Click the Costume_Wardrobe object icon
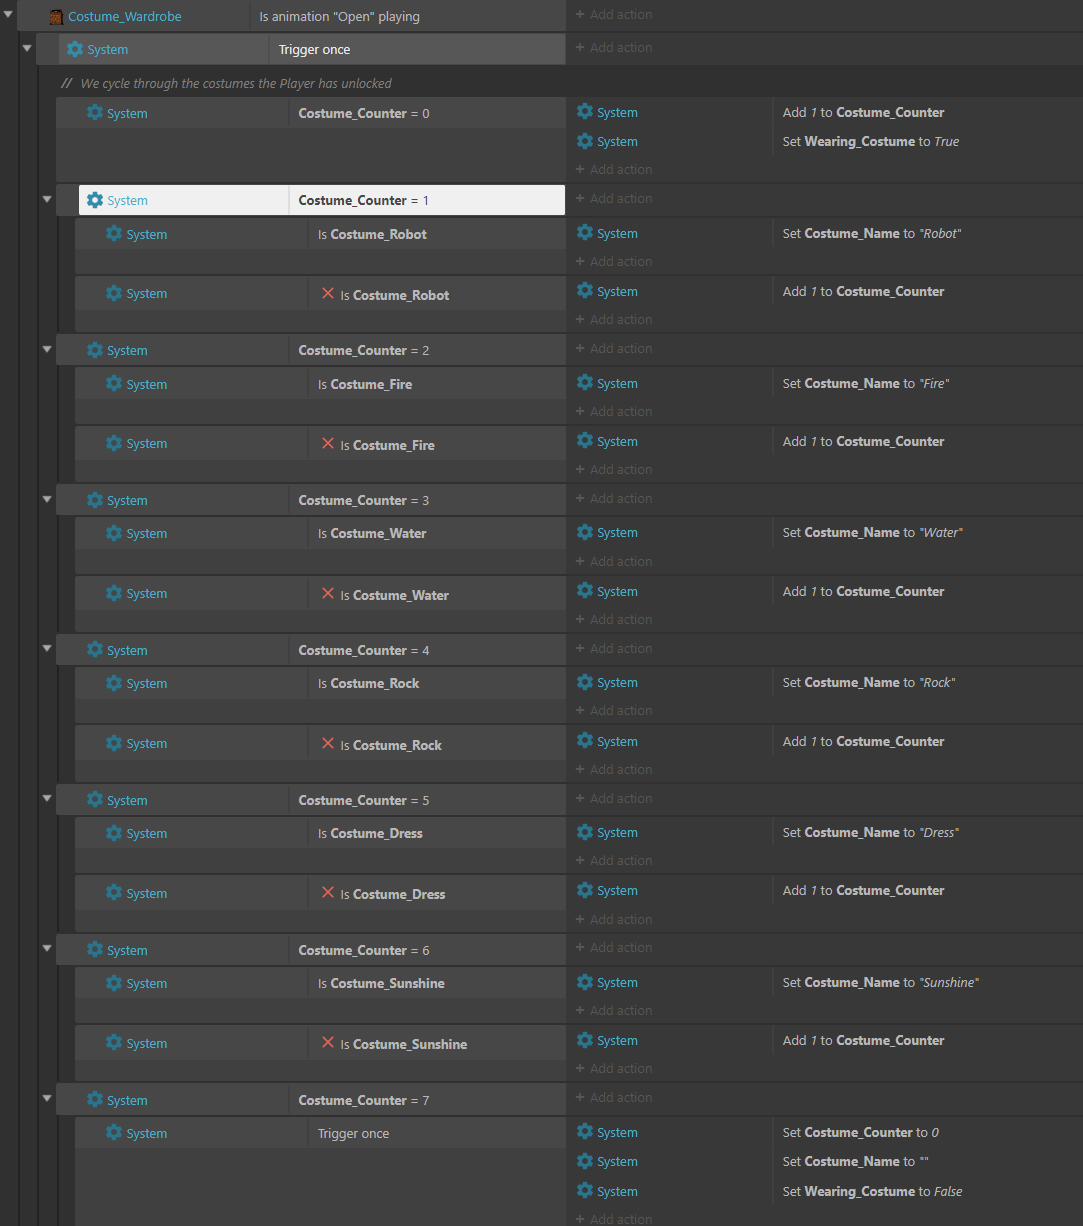The height and width of the screenshot is (1226, 1083). click(57, 17)
